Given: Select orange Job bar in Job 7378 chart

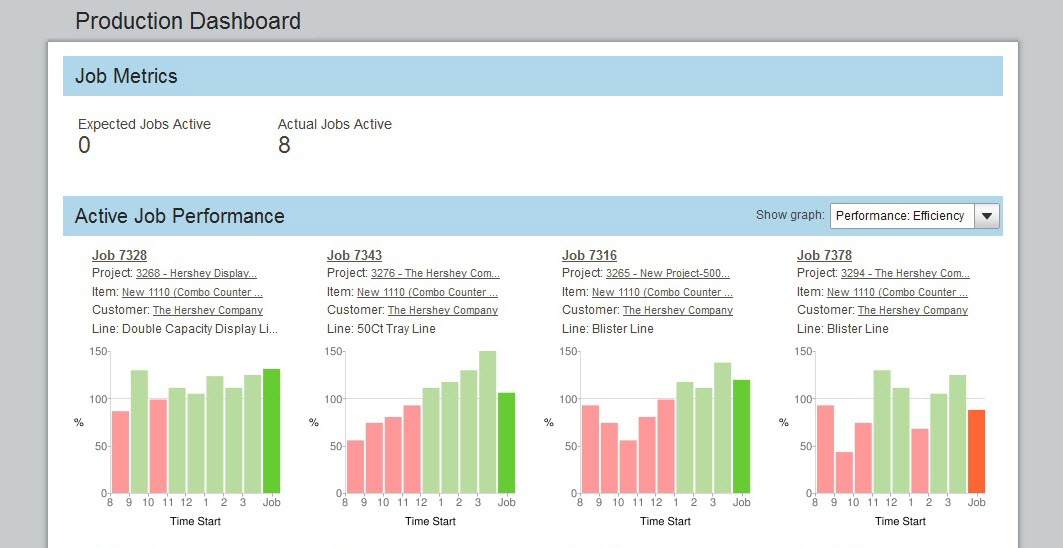Looking at the screenshot, I should pos(976,451).
